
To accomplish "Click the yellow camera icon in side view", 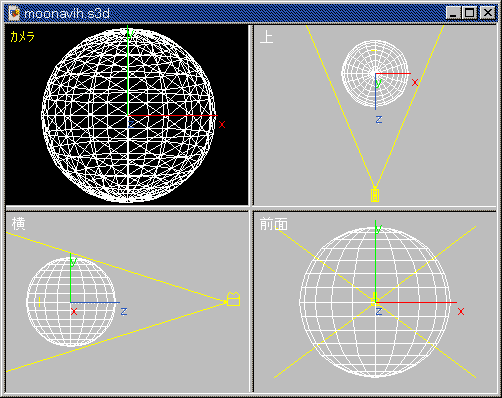I will (x=233, y=299).
